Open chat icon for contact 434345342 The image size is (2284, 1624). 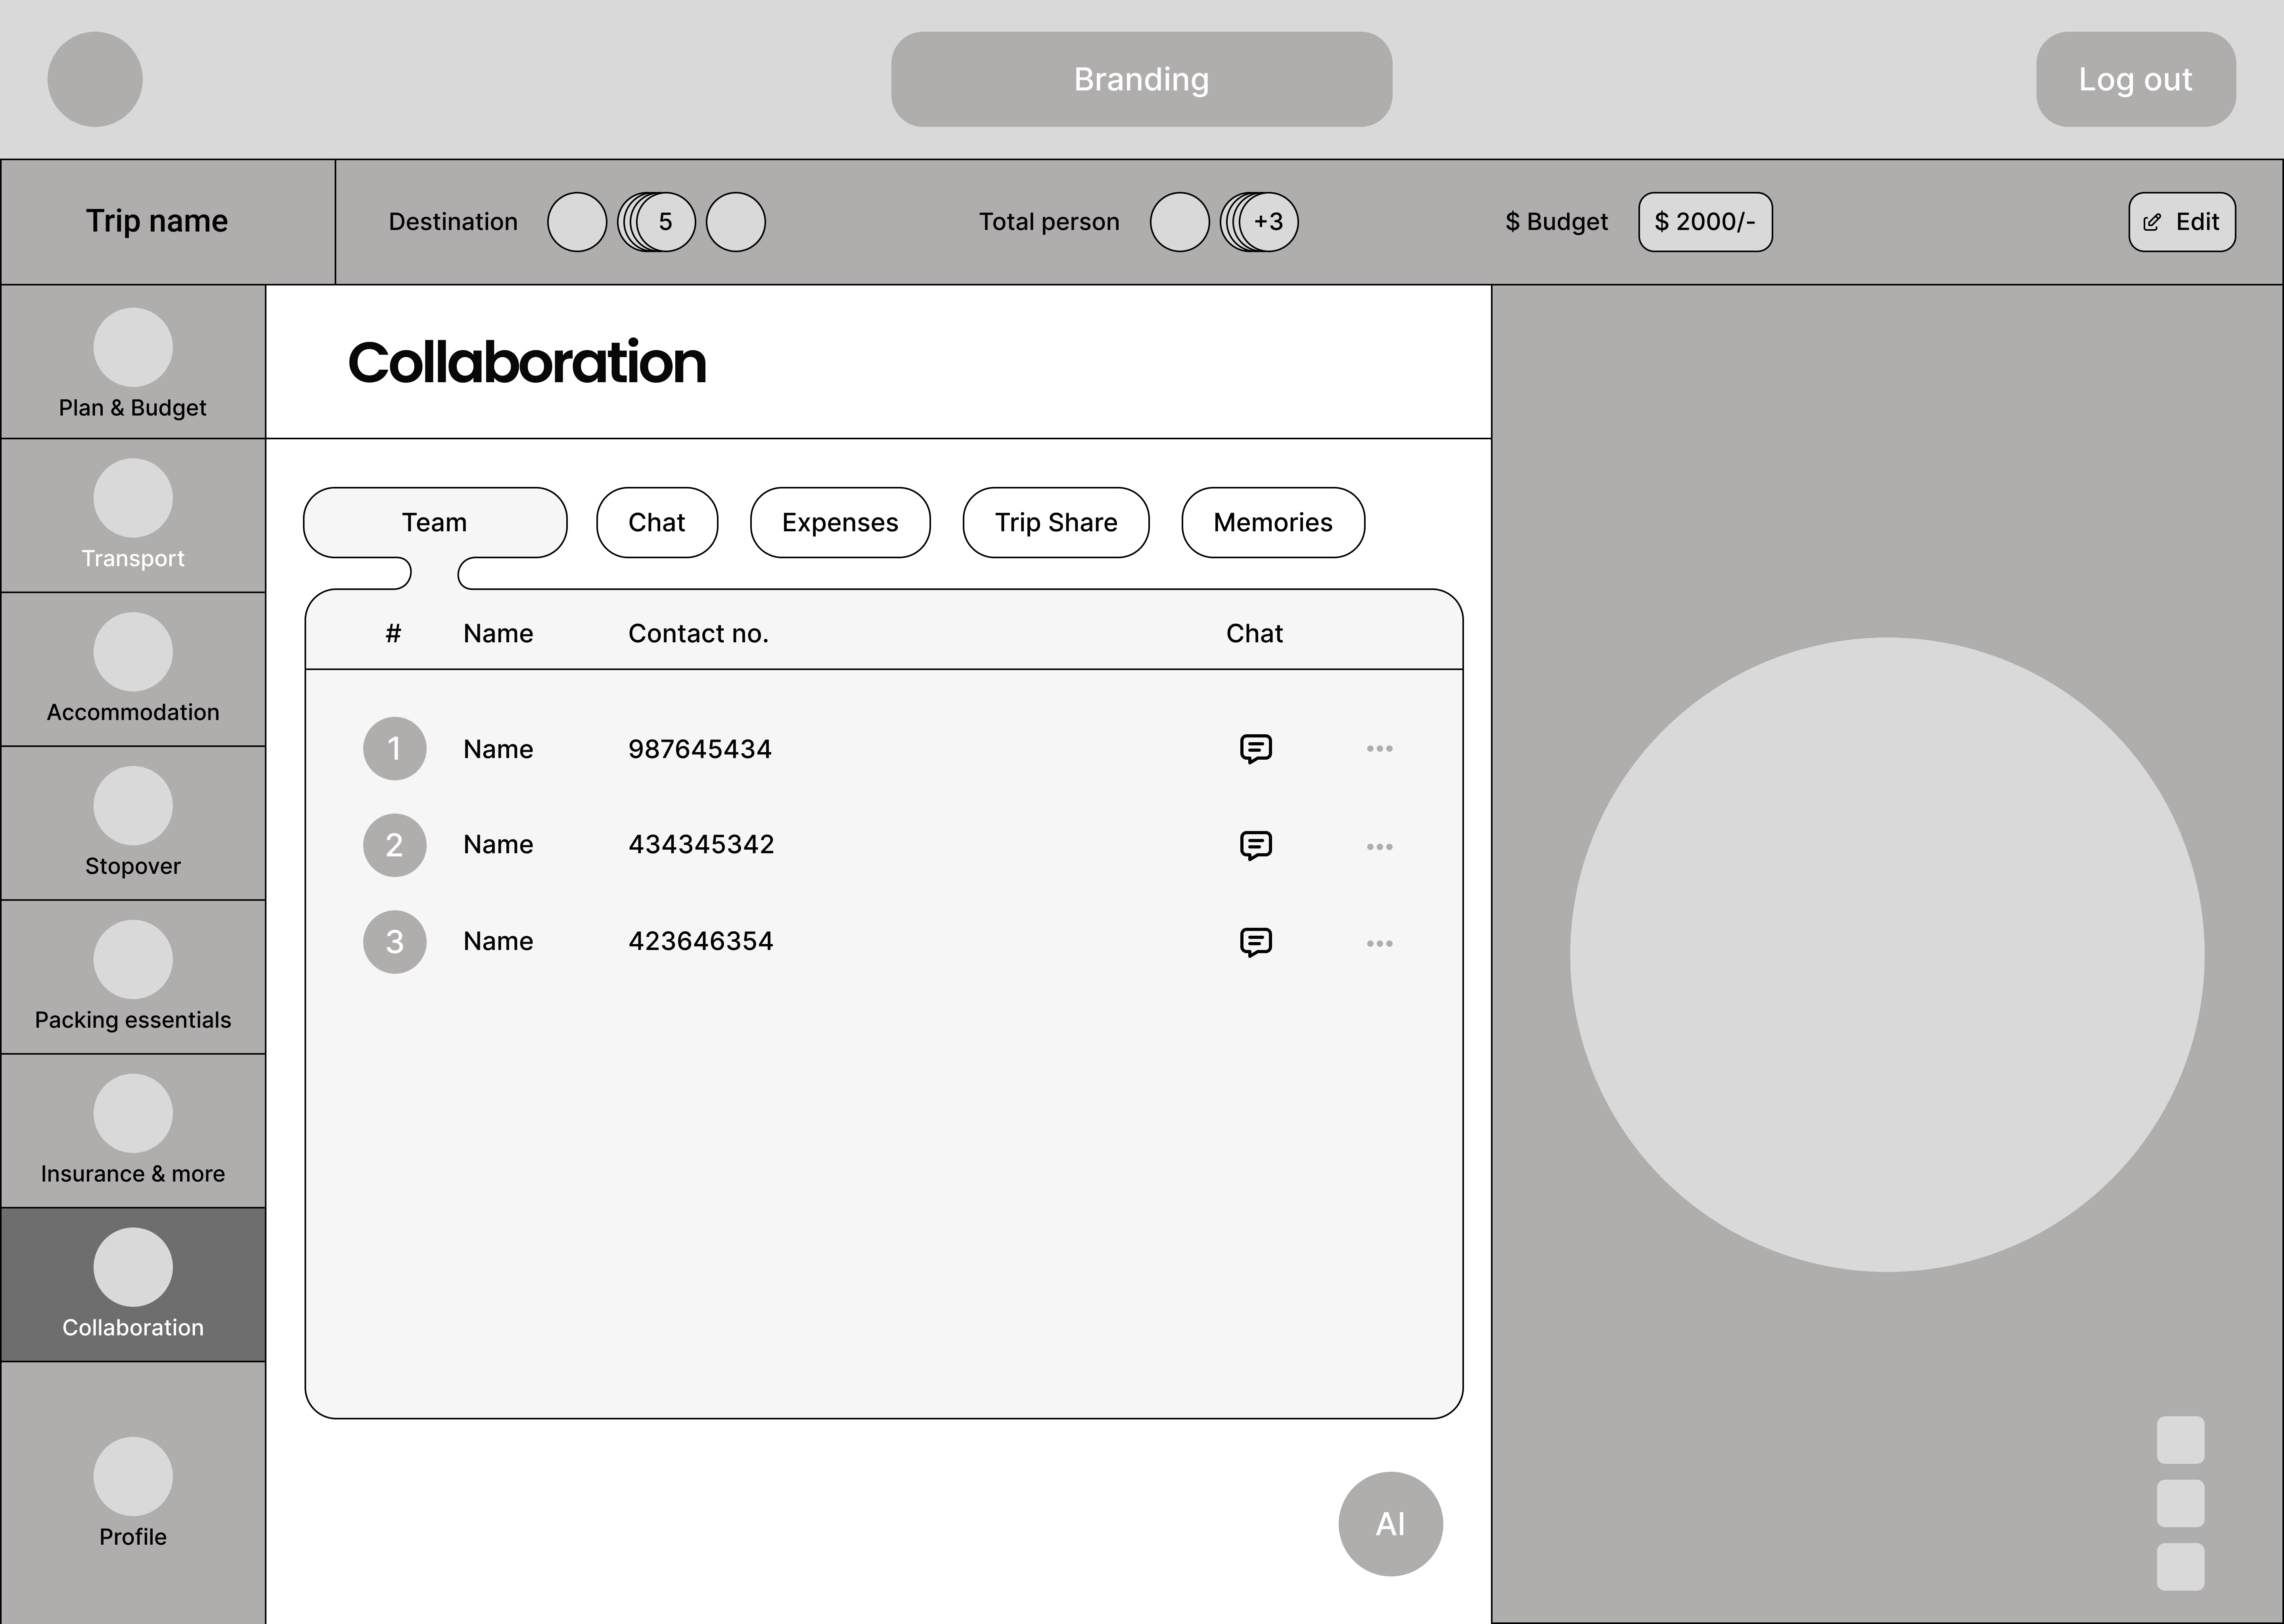[x=1255, y=845]
